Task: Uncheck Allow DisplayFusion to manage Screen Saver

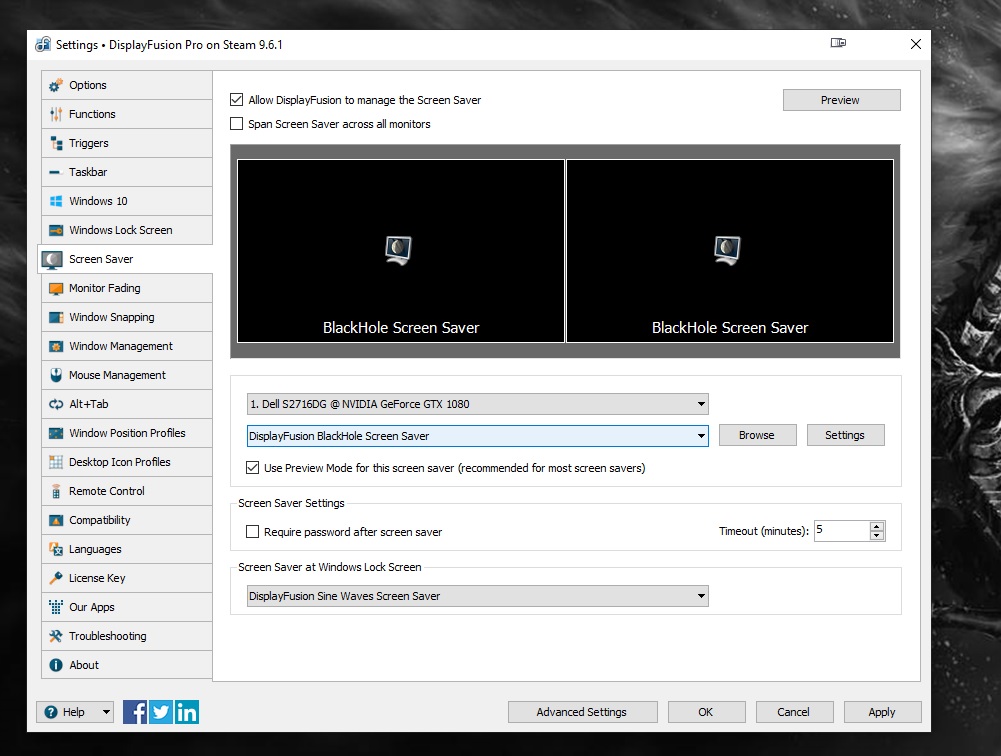Action: (237, 100)
